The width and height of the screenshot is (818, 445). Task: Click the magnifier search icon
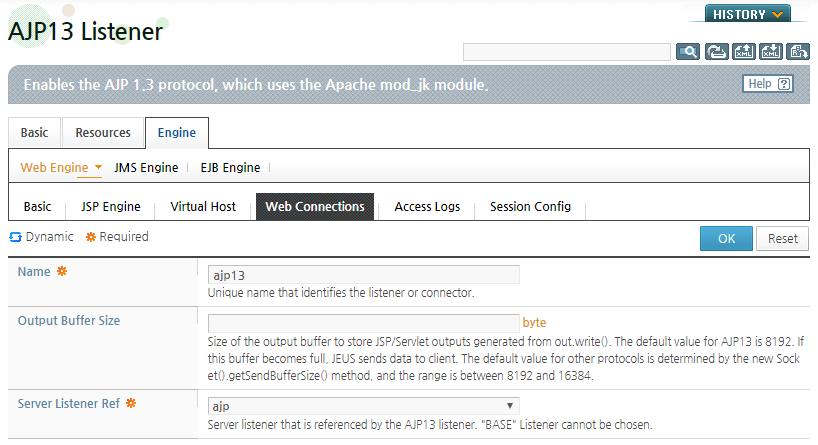[x=688, y=52]
